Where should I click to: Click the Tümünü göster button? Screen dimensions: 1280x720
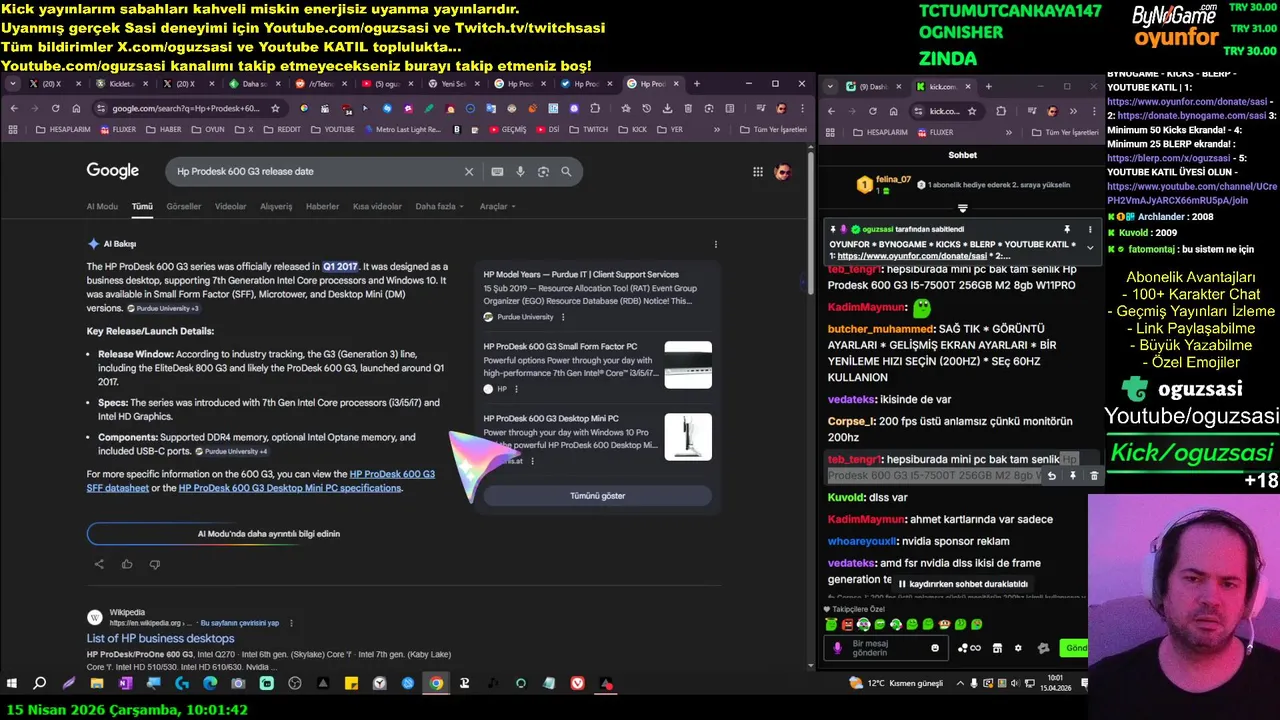597,496
